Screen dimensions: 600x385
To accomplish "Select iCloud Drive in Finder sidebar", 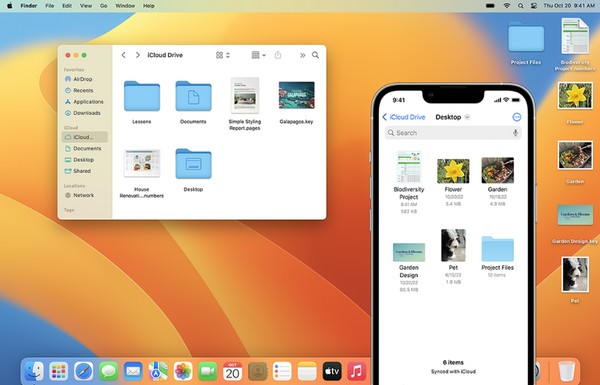I will click(x=85, y=137).
